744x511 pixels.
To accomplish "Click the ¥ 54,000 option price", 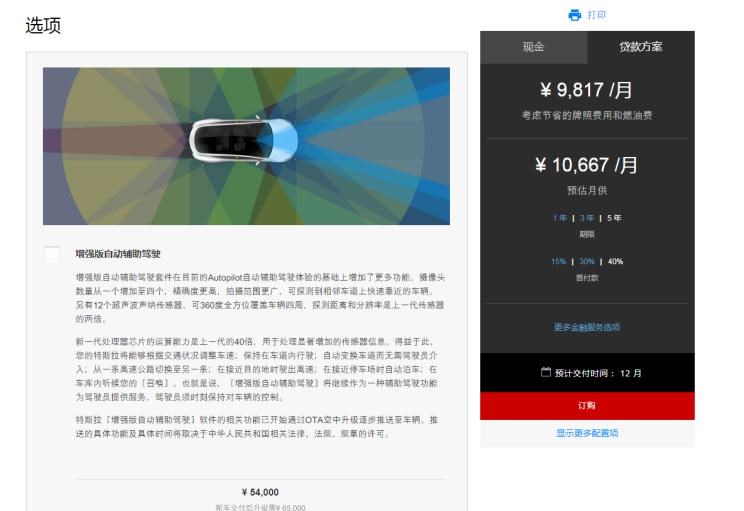I will (260, 492).
